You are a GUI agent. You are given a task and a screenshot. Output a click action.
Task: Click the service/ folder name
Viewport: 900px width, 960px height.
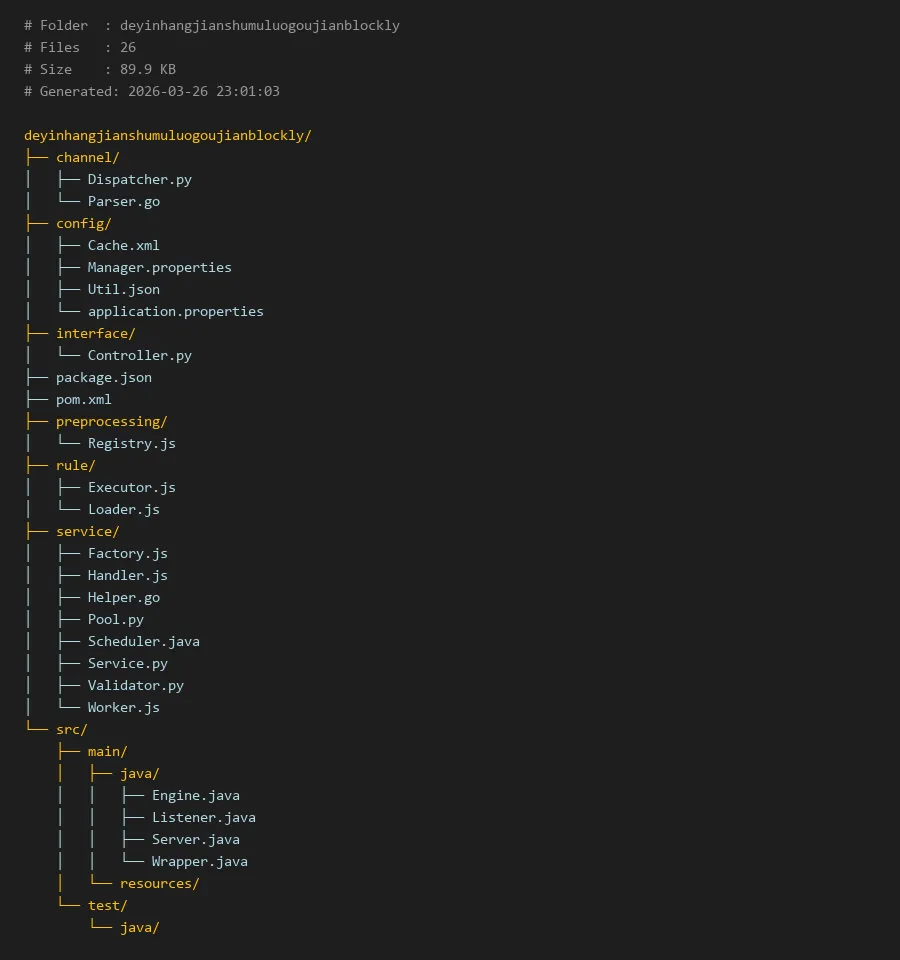click(x=87, y=531)
